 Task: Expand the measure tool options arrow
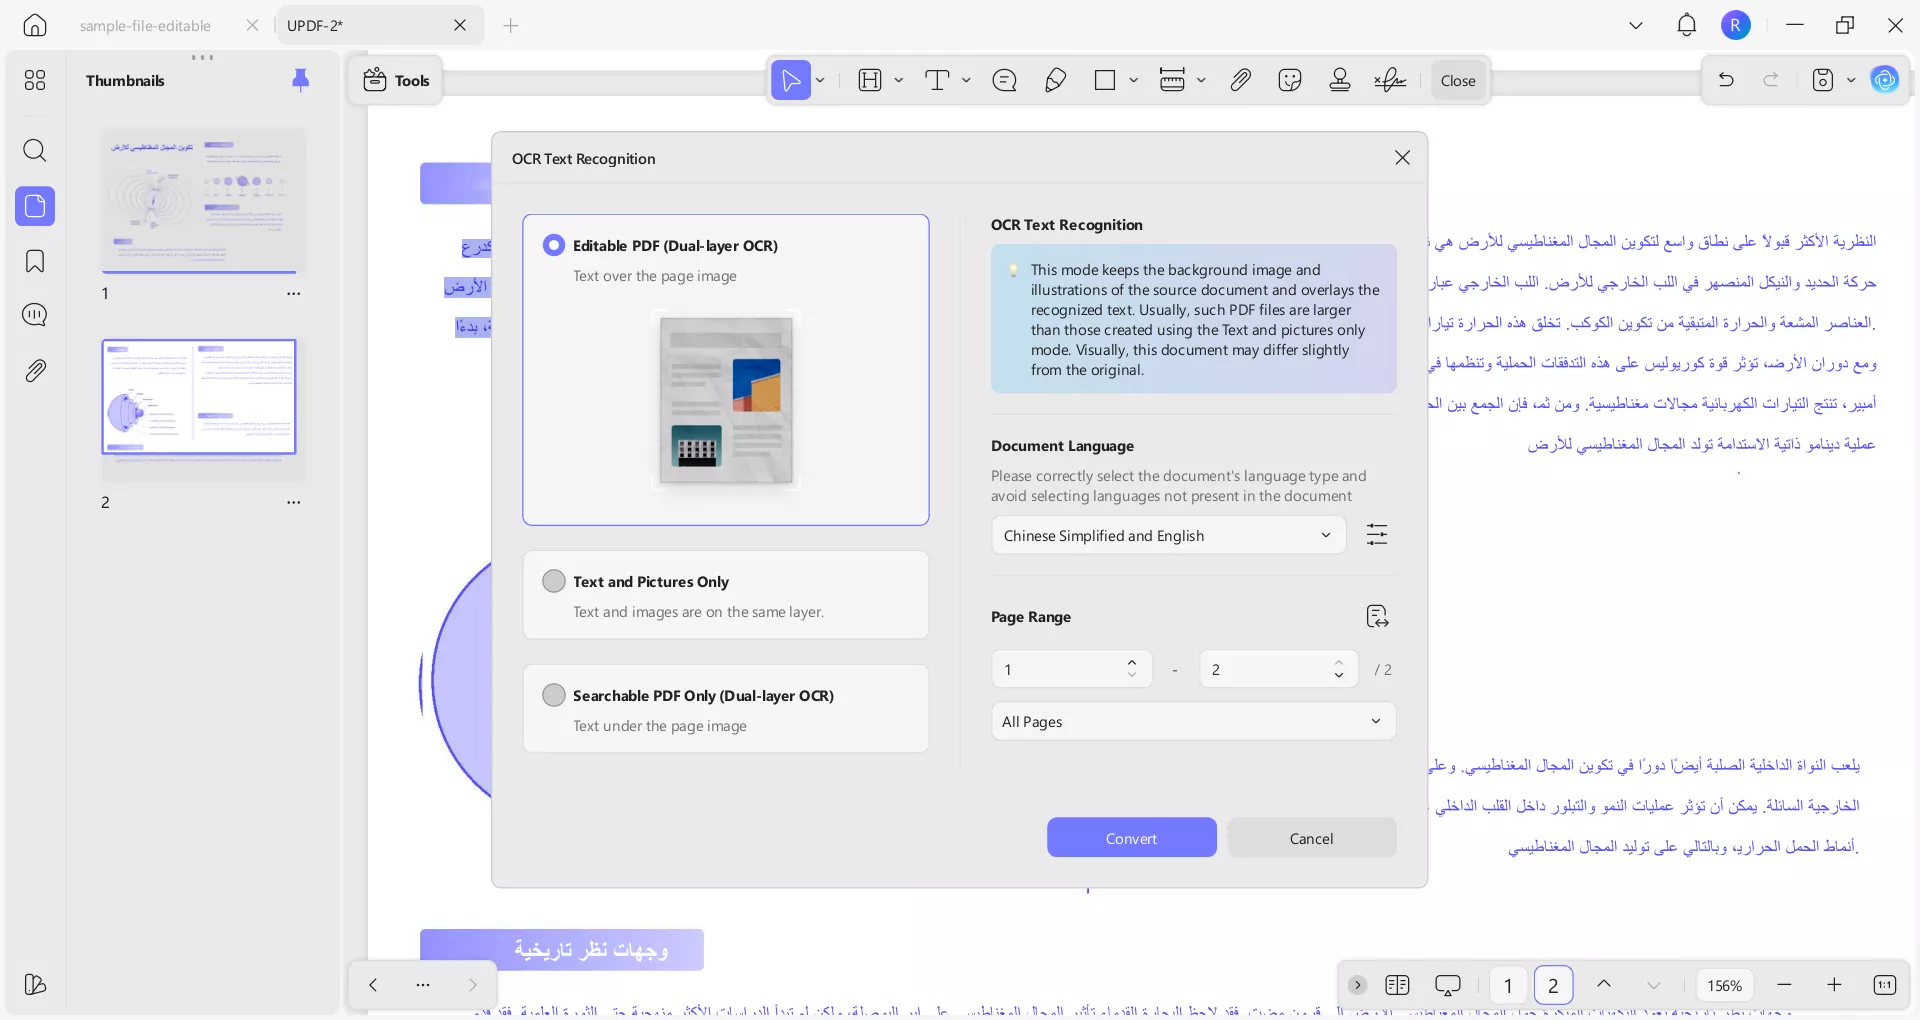(1201, 81)
